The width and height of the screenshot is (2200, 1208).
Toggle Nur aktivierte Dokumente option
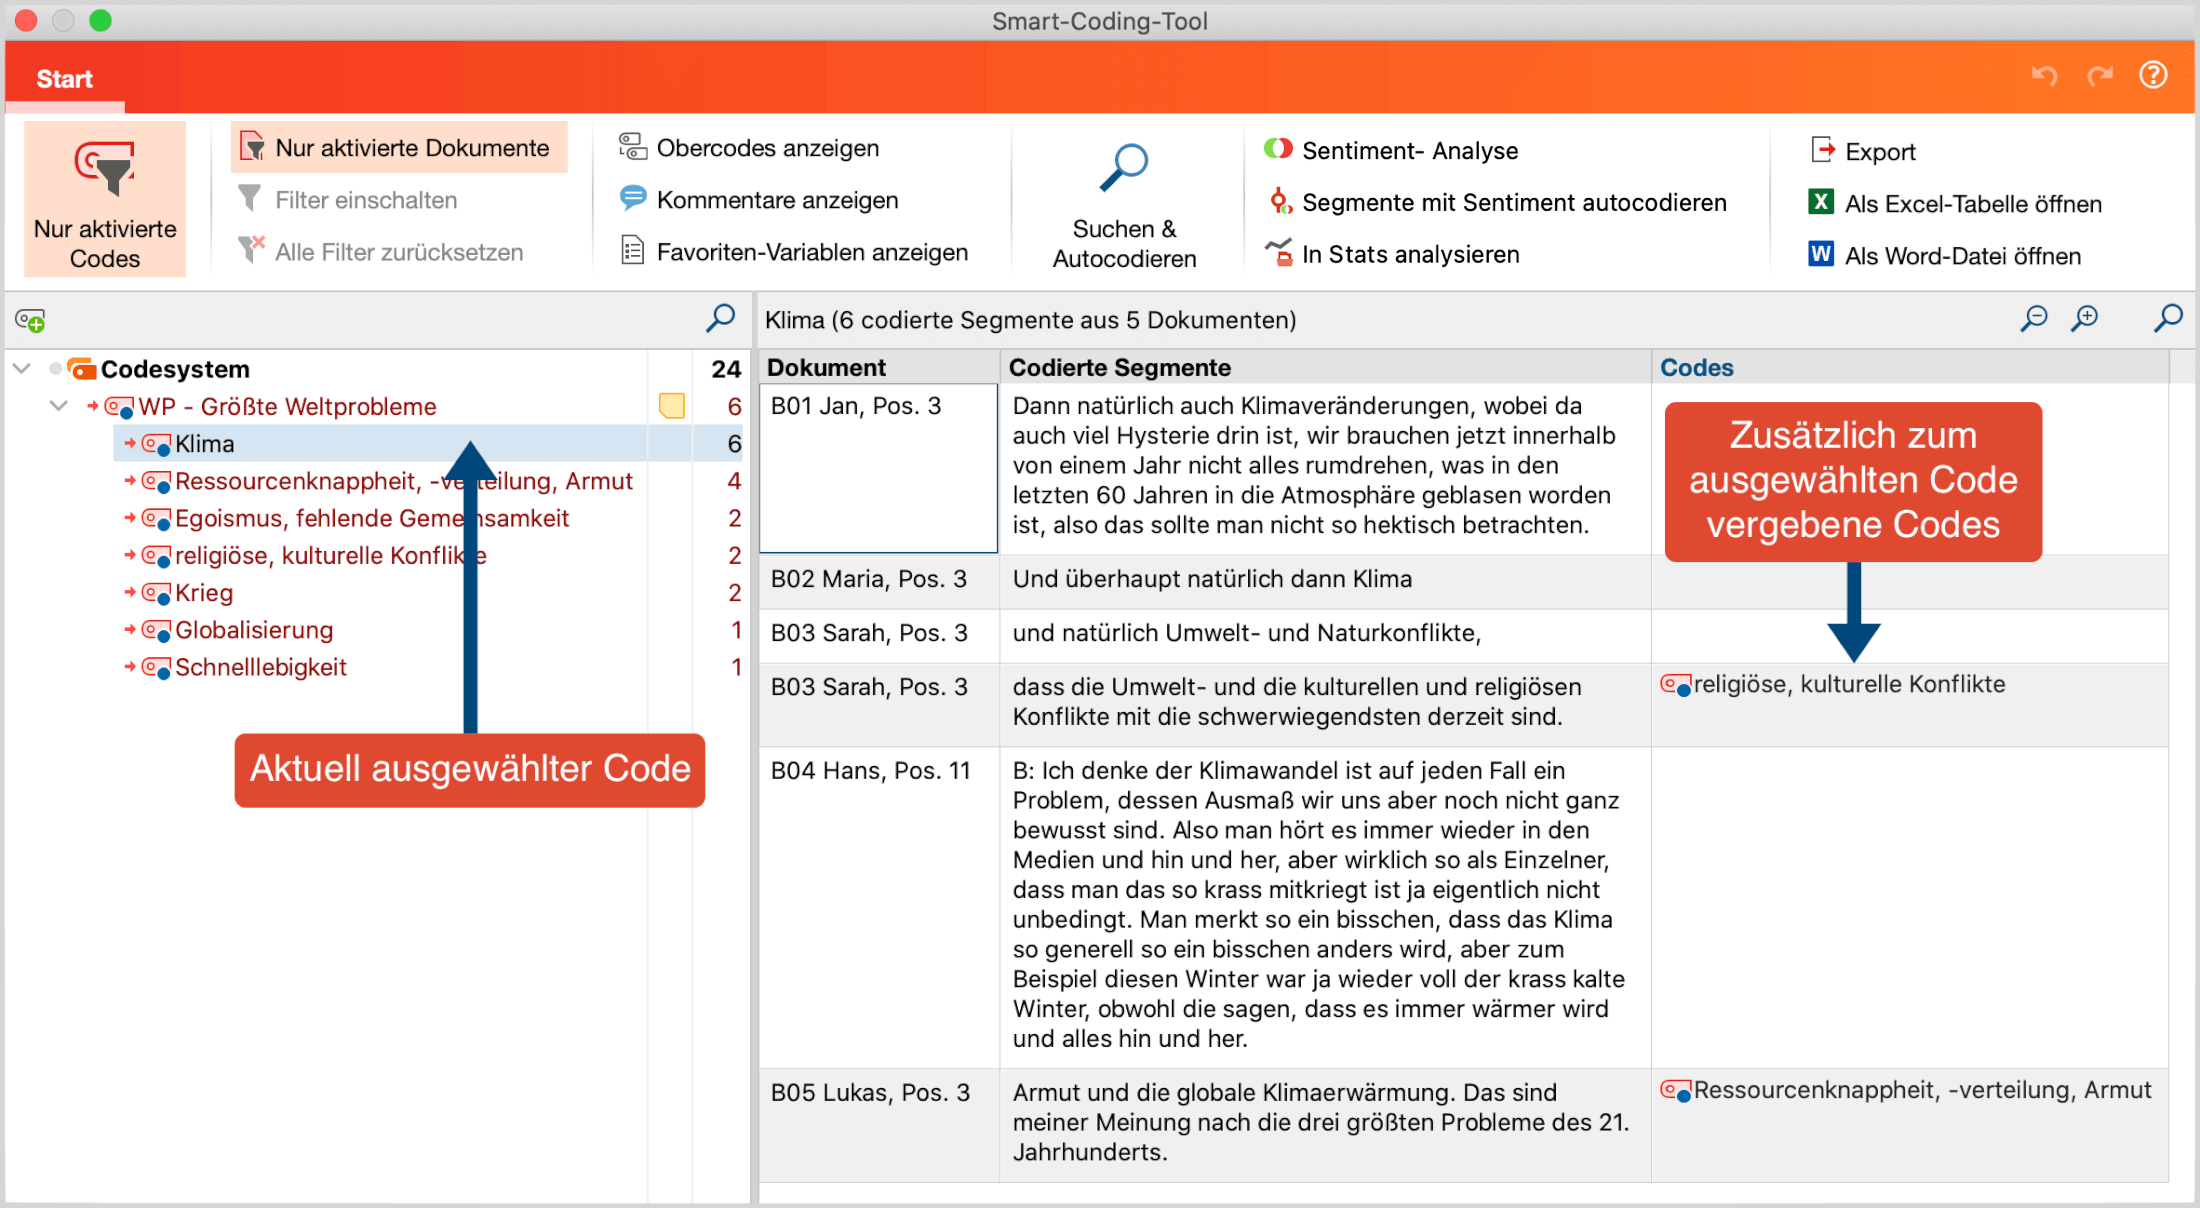[x=398, y=148]
